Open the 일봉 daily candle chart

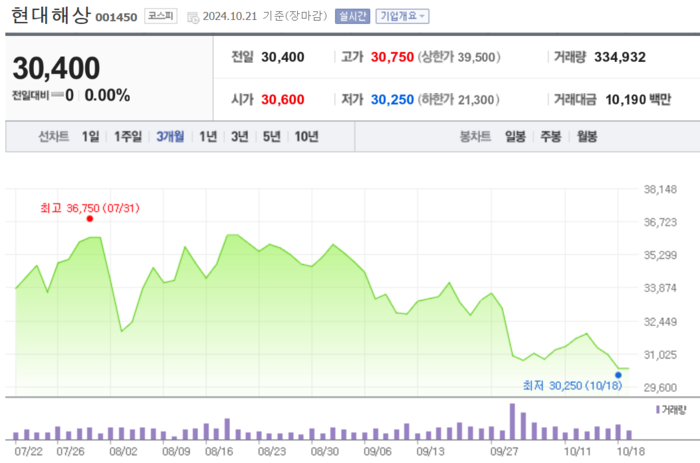(516, 137)
